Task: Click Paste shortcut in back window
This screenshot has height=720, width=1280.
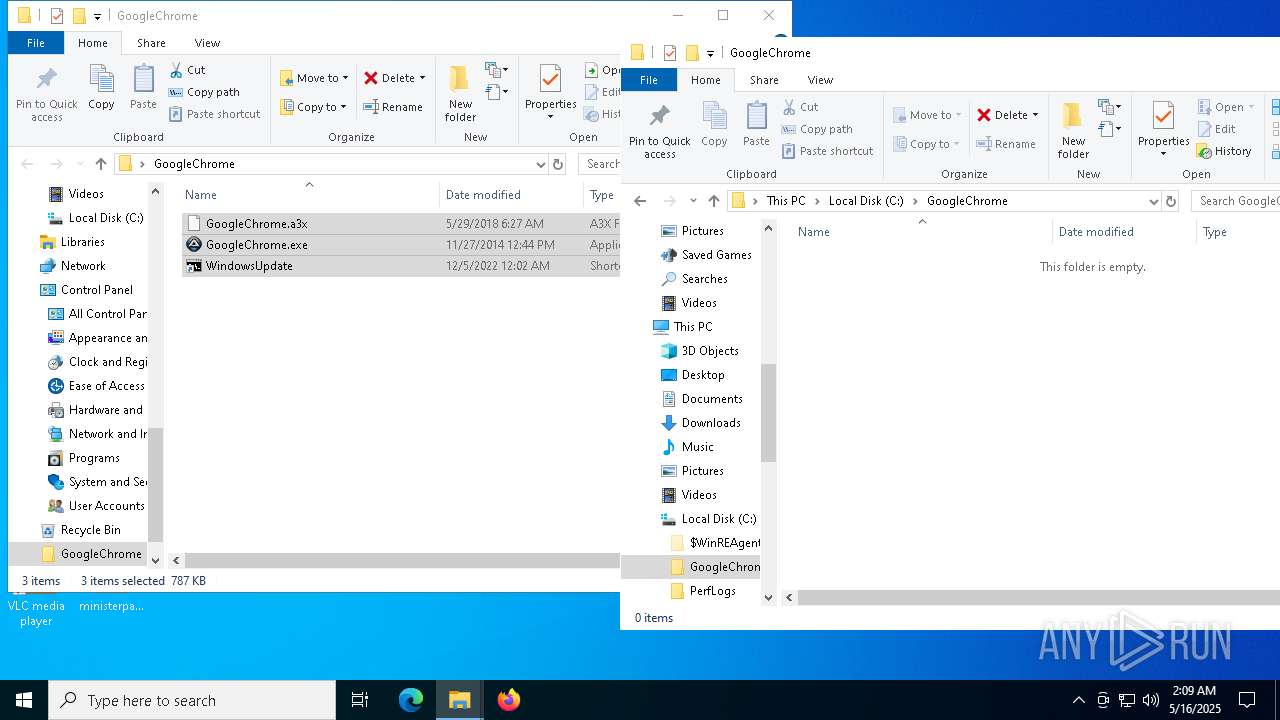Action: pos(214,114)
